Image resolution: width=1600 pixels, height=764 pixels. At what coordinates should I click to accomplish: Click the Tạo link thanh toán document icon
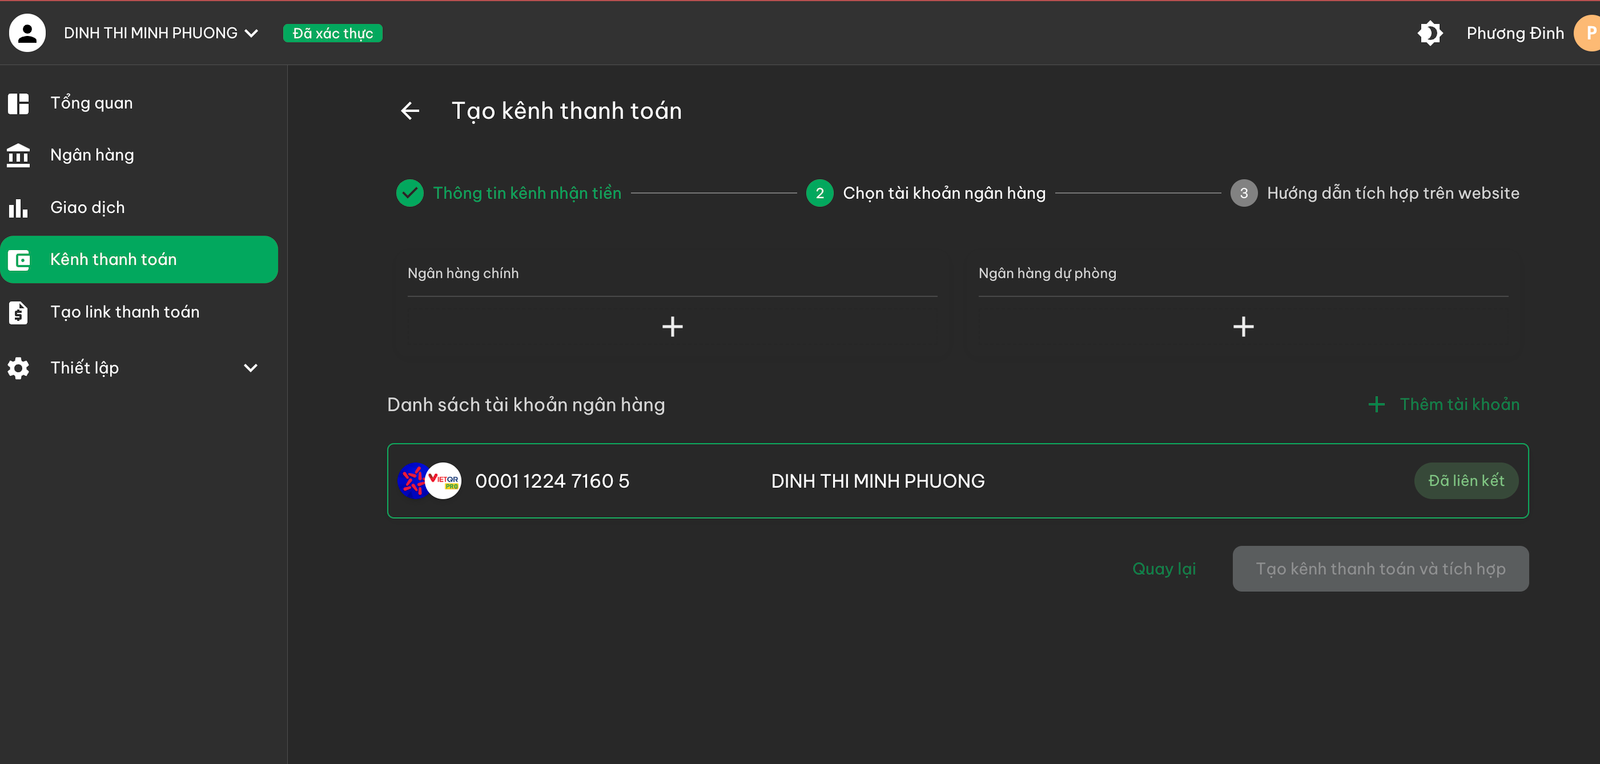(18, 313)
